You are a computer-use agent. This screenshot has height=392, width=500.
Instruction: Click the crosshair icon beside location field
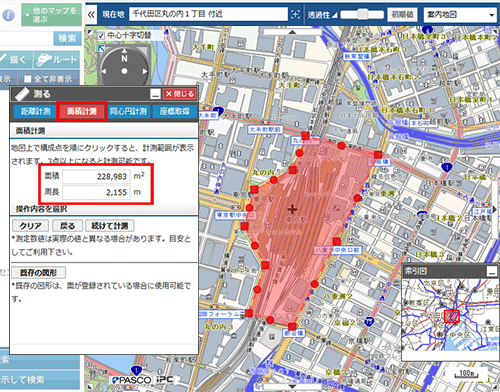(x=295, y=14)
